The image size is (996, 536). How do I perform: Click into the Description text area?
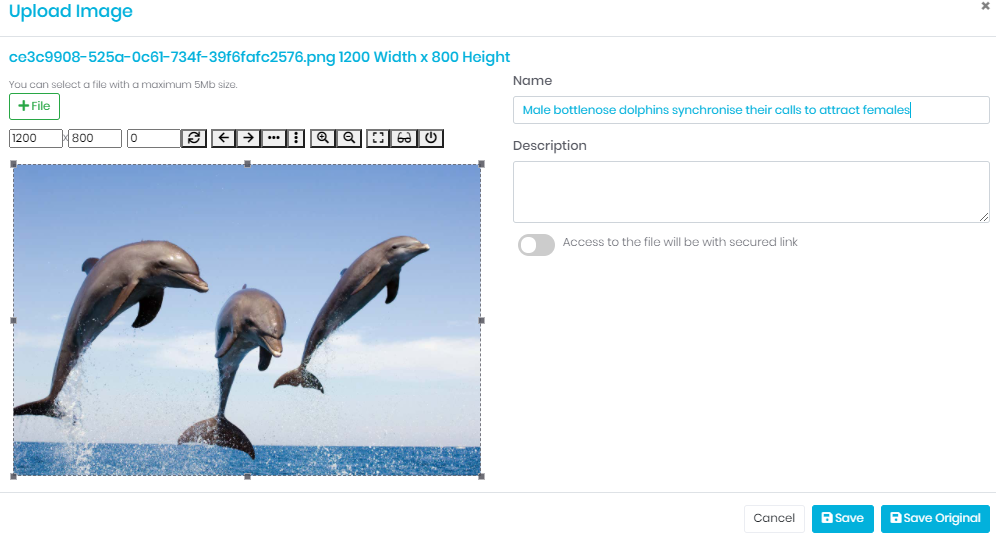(x=751, y=192)
